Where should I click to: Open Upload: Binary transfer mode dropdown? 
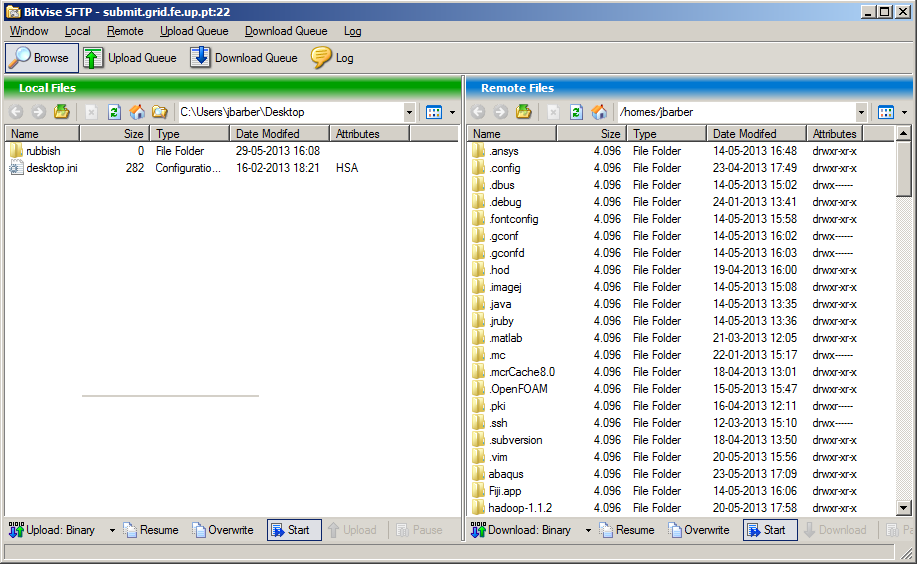coord(112,530)
